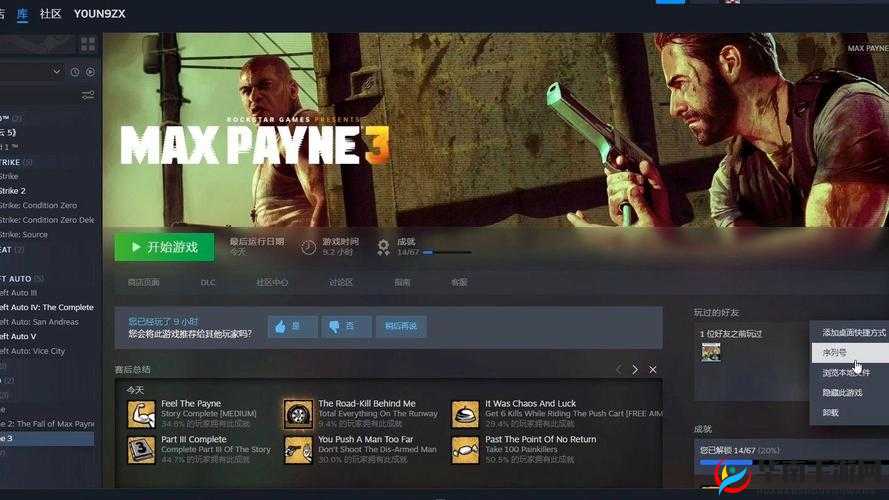Select 序列号 from the context menu
889x500 pixels.
835,352
